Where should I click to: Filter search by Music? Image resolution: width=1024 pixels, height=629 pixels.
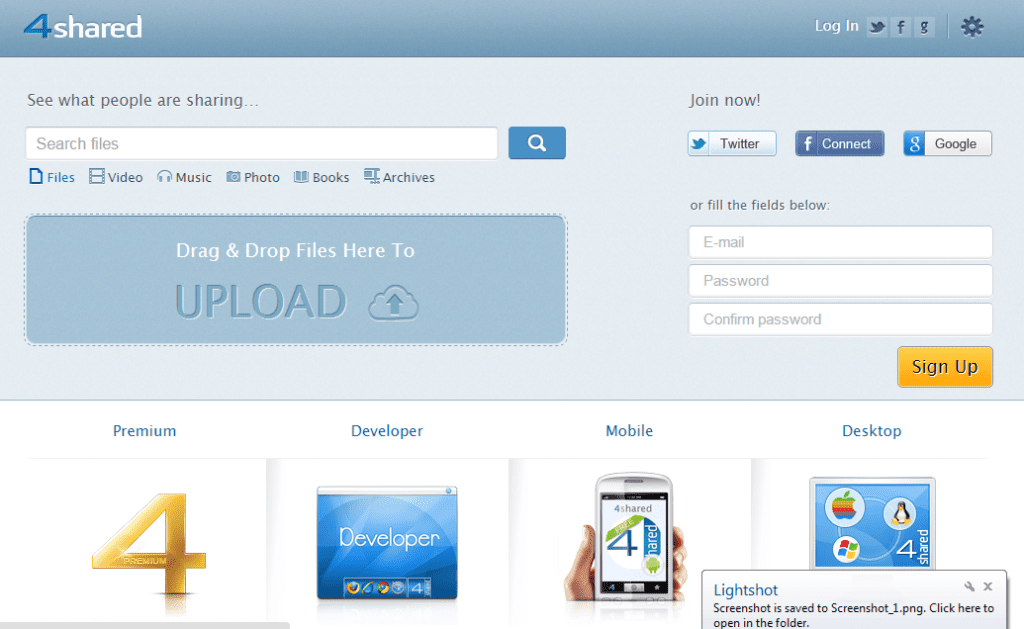184,177
